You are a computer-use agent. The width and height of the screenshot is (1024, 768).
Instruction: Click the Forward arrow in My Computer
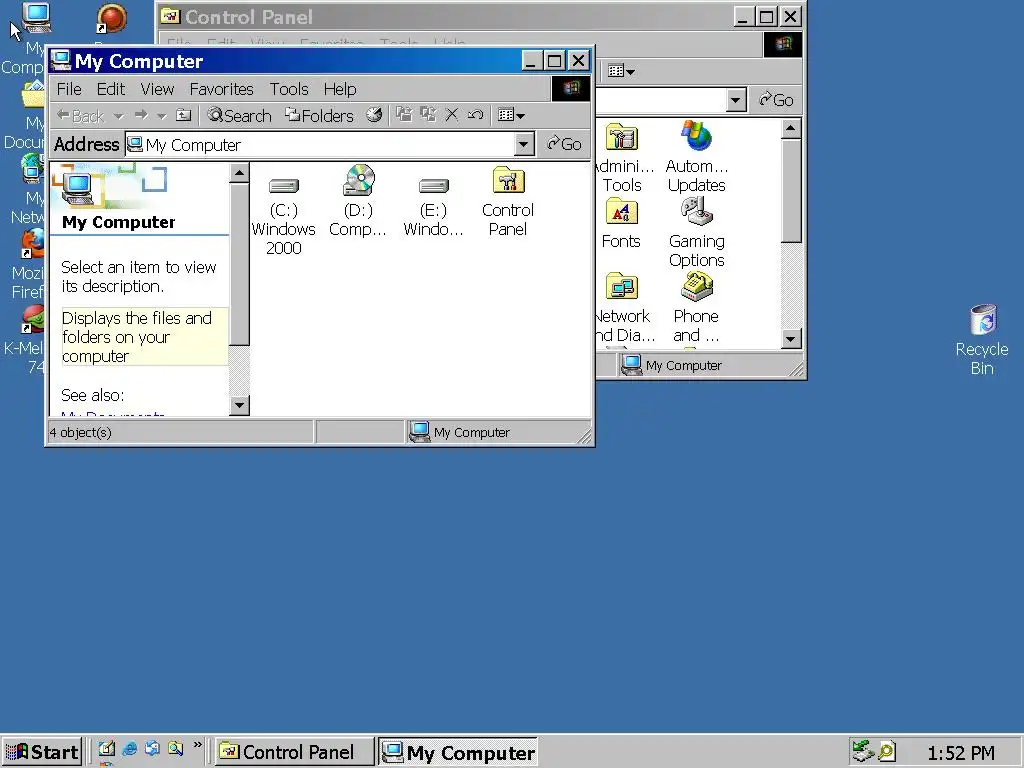[x=141, y=116]
